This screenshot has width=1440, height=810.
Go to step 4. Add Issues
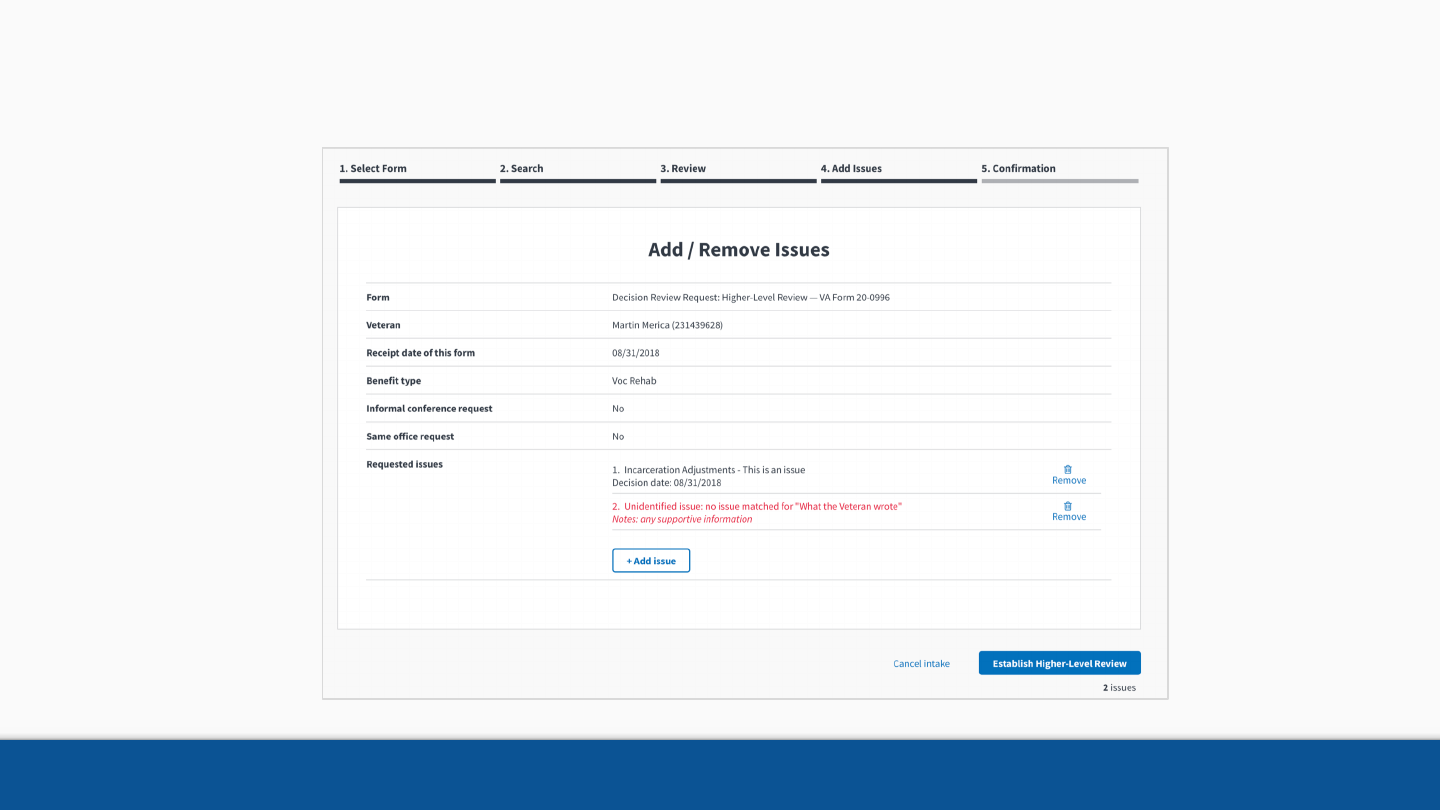click(x=899, y=172)
